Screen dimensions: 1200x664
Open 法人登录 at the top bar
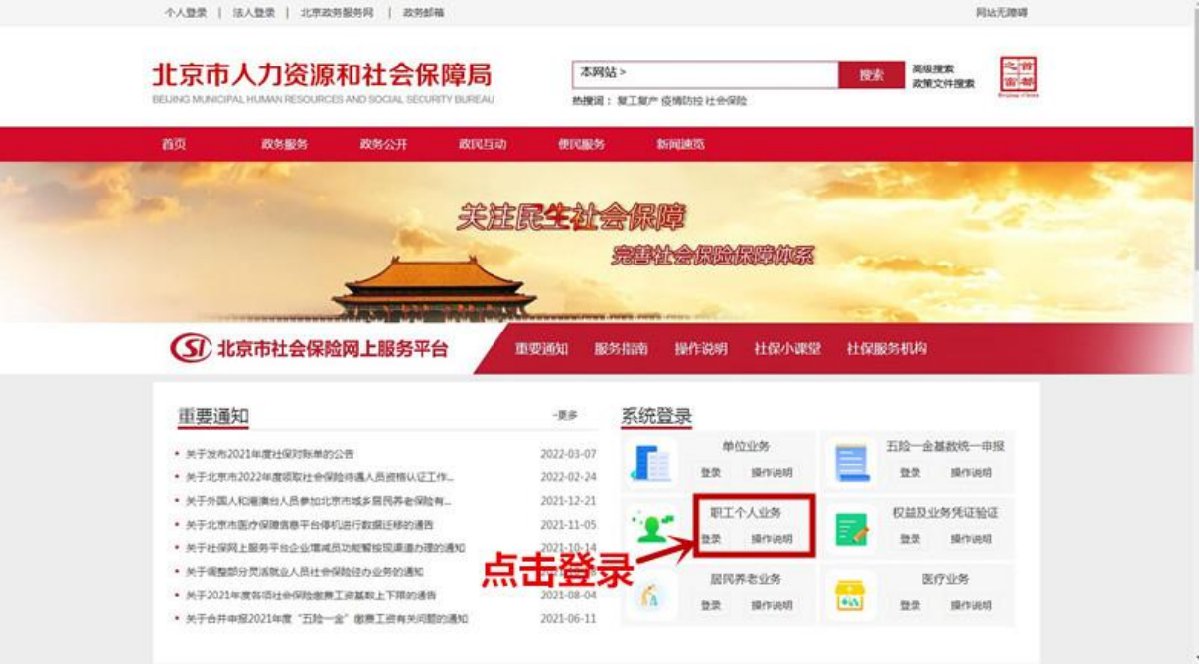pyautogui.click(x=253, y=13)
